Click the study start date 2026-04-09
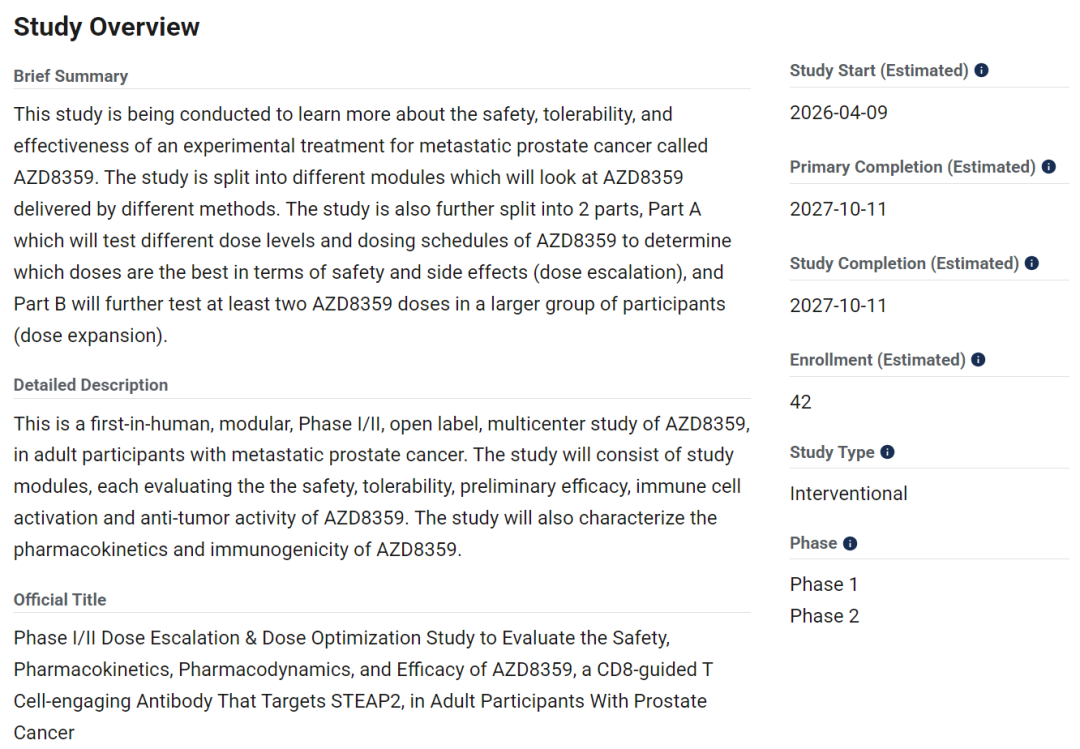Viewport: 1080px width, 749px height. point(838,112)
